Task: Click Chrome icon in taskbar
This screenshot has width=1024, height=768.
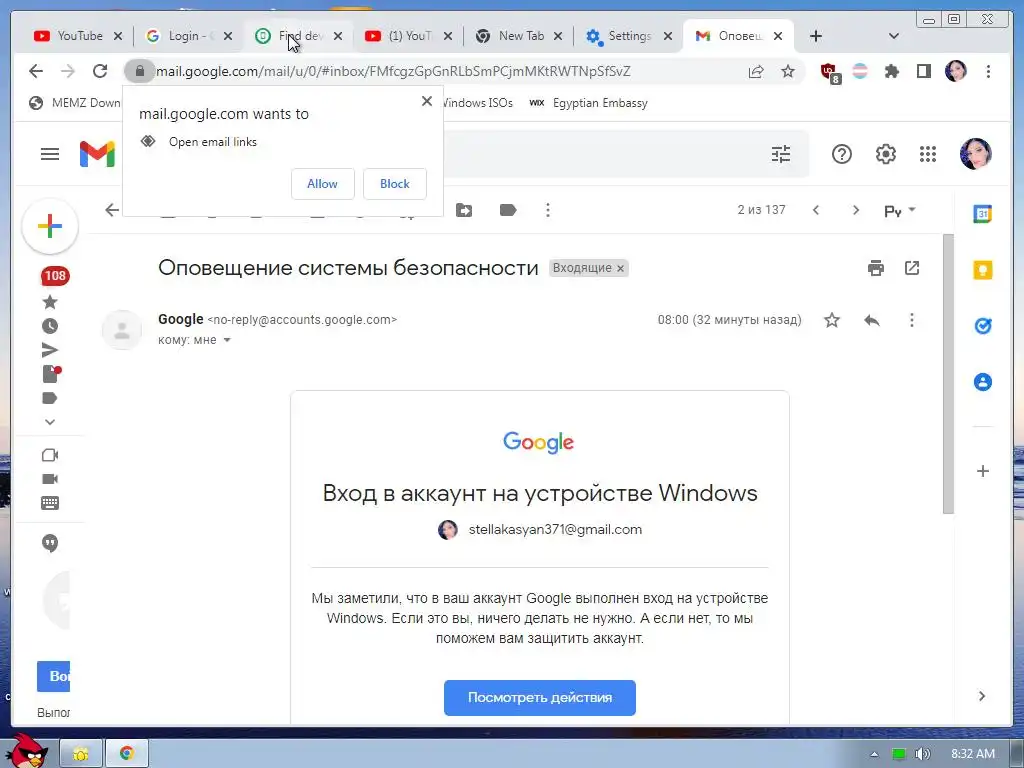Action: (127, 753)
